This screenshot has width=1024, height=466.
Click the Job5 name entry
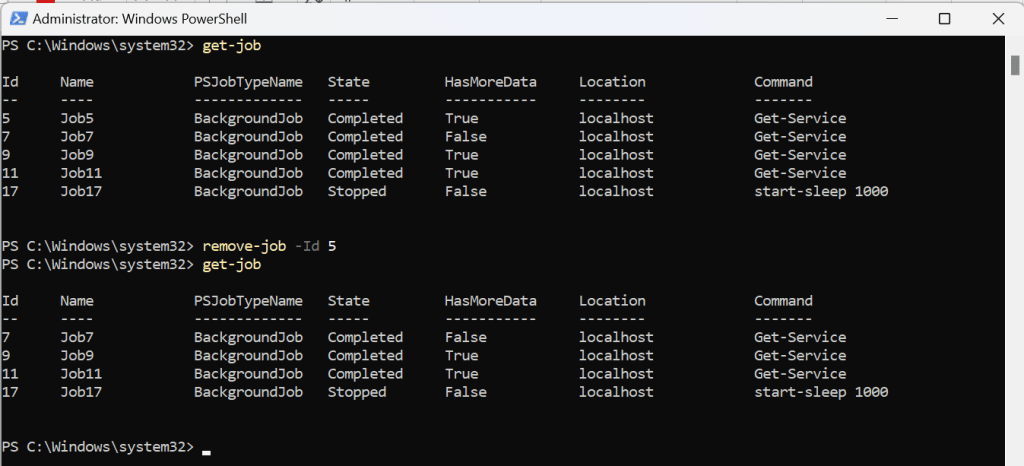pos(77,118)
